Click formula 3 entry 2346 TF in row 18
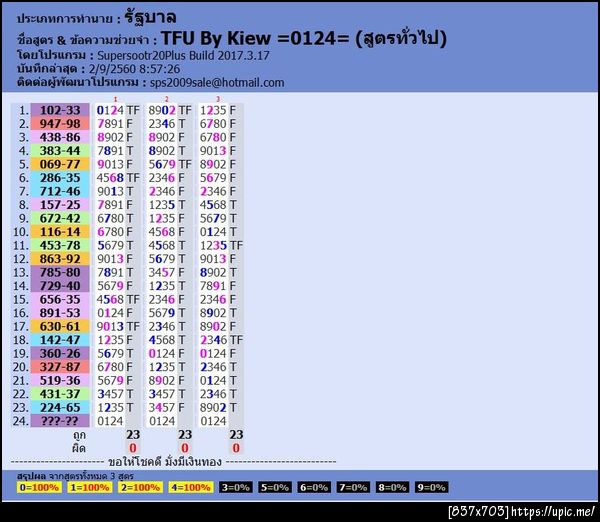This screenshot has height=522, width=600. pos(221,340)
